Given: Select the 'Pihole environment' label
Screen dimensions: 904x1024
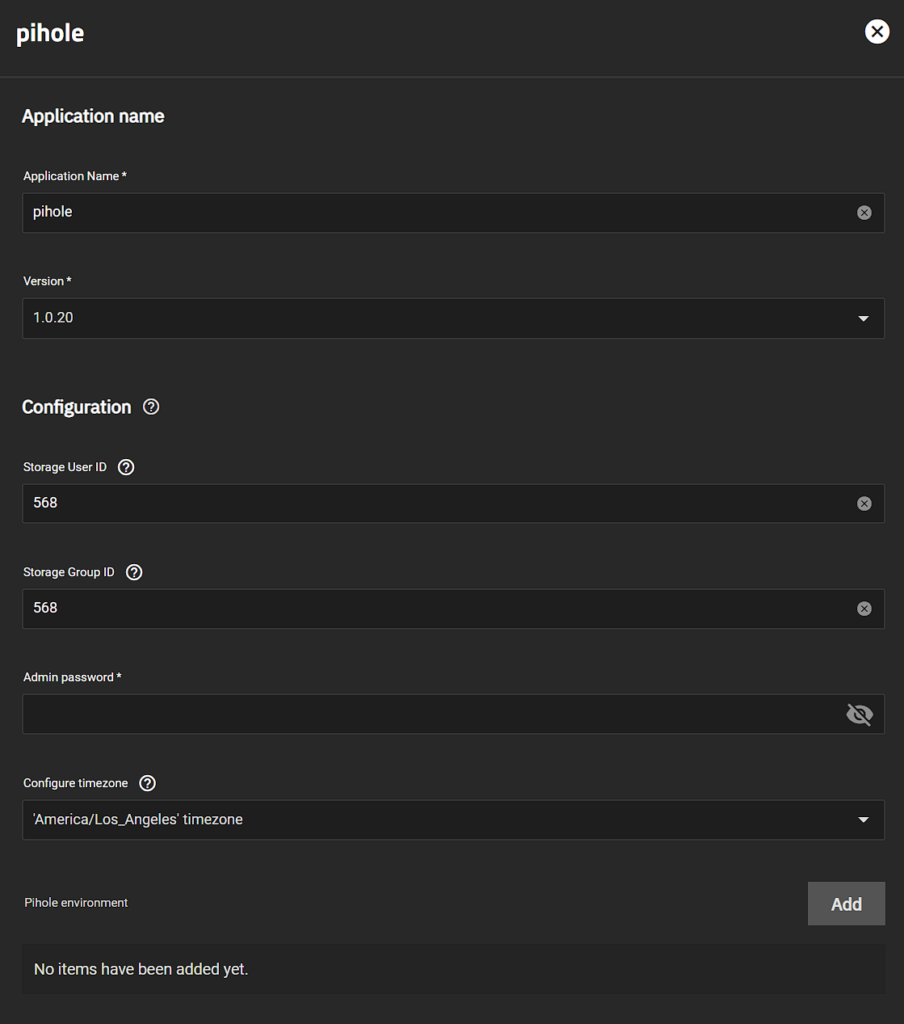Looking at the screenshot, I should point(76,903).
